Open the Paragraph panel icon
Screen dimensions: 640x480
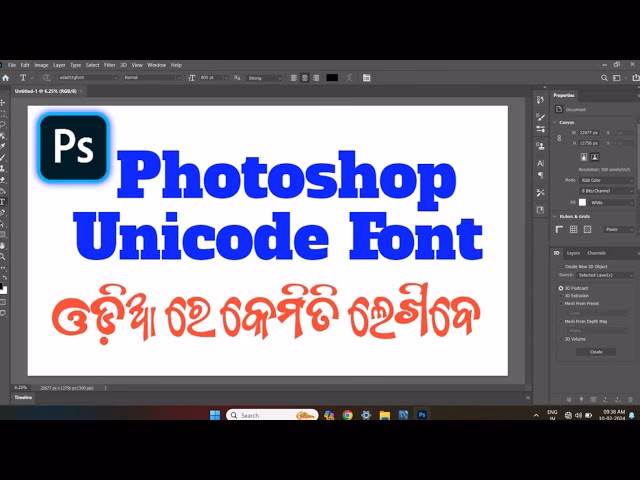coord(540,176)
